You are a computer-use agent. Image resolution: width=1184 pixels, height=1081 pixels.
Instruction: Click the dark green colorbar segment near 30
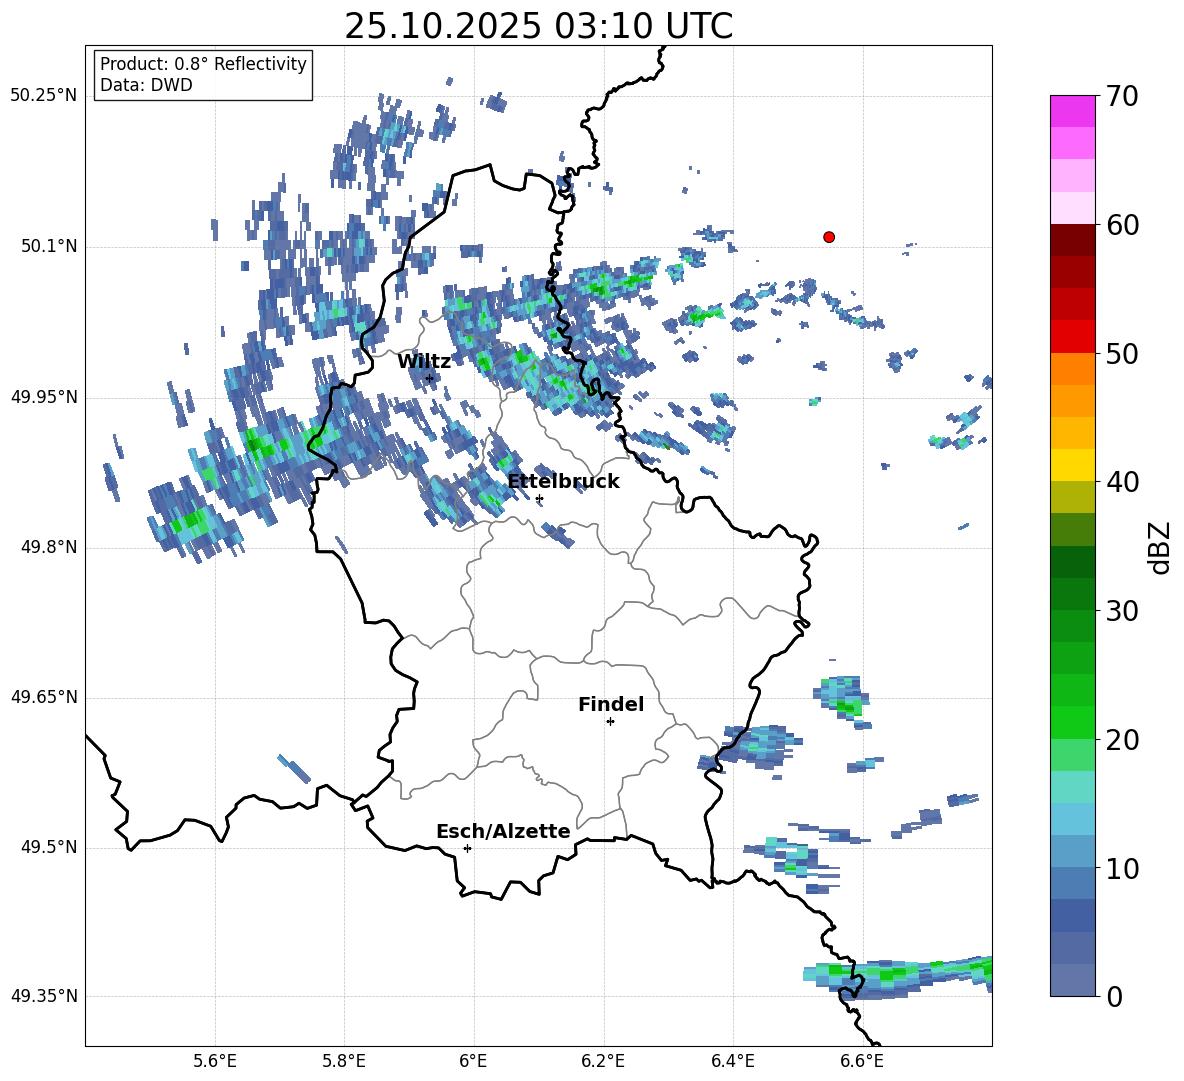click(1072, 594)
